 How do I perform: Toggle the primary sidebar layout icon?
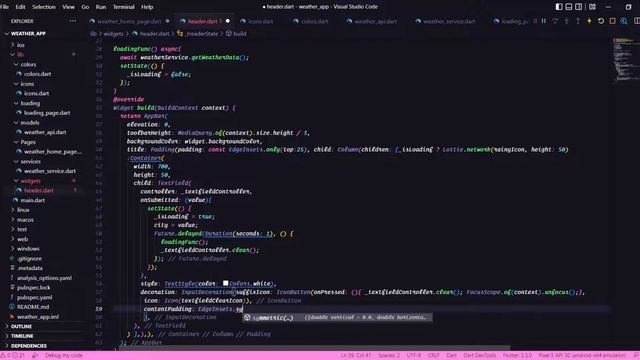(559, 7)
